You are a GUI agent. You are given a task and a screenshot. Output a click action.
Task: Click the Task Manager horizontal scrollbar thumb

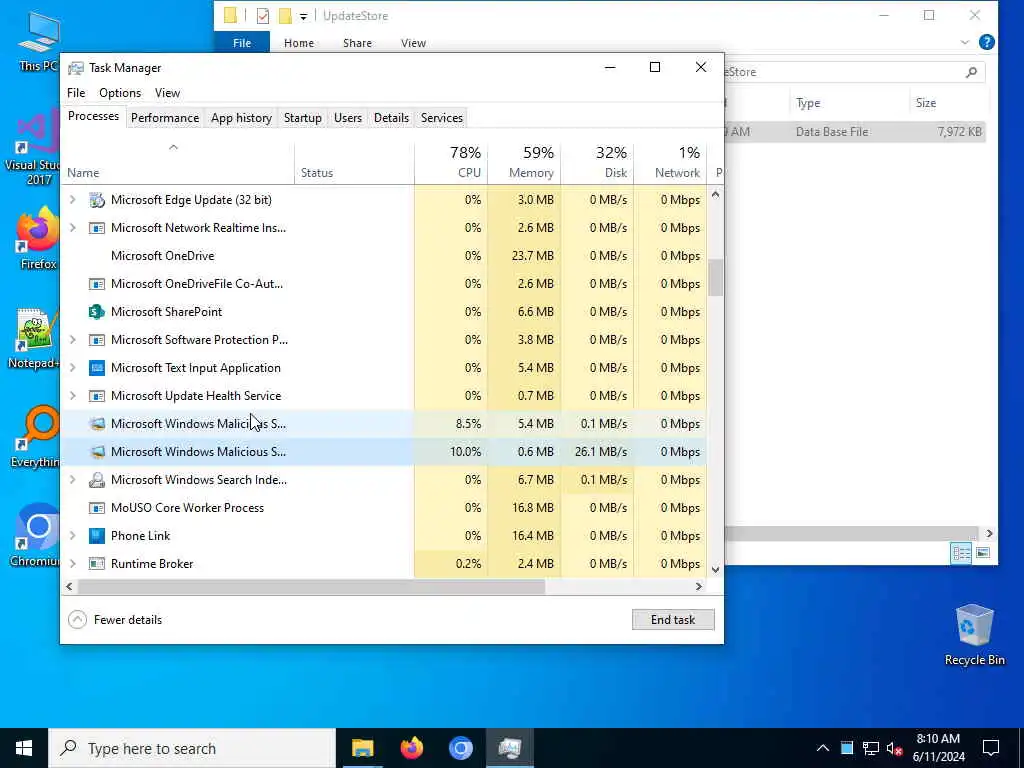point(311,587)
